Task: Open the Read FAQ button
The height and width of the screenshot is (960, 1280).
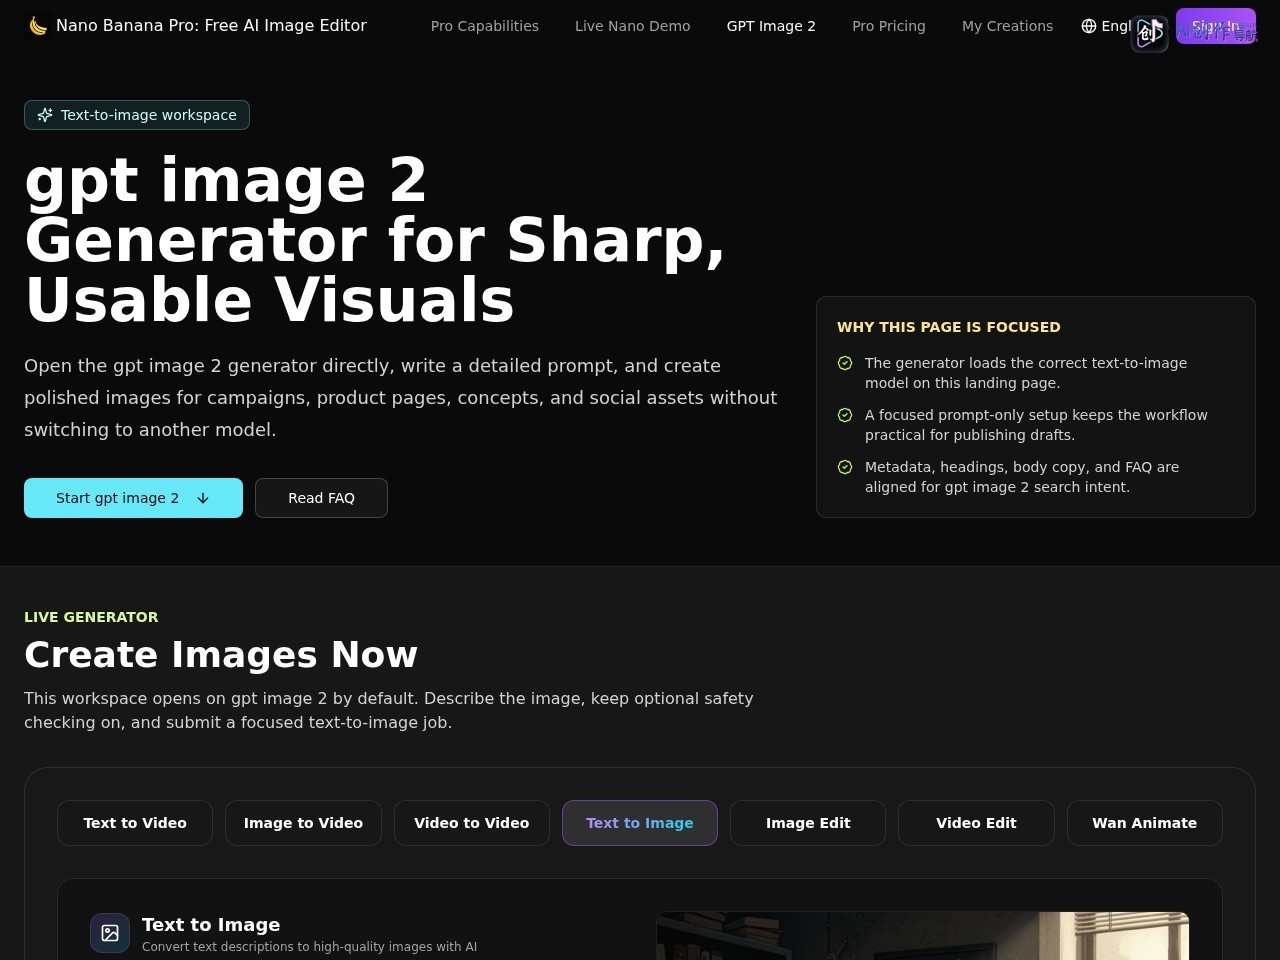Action: click(321, 498)
